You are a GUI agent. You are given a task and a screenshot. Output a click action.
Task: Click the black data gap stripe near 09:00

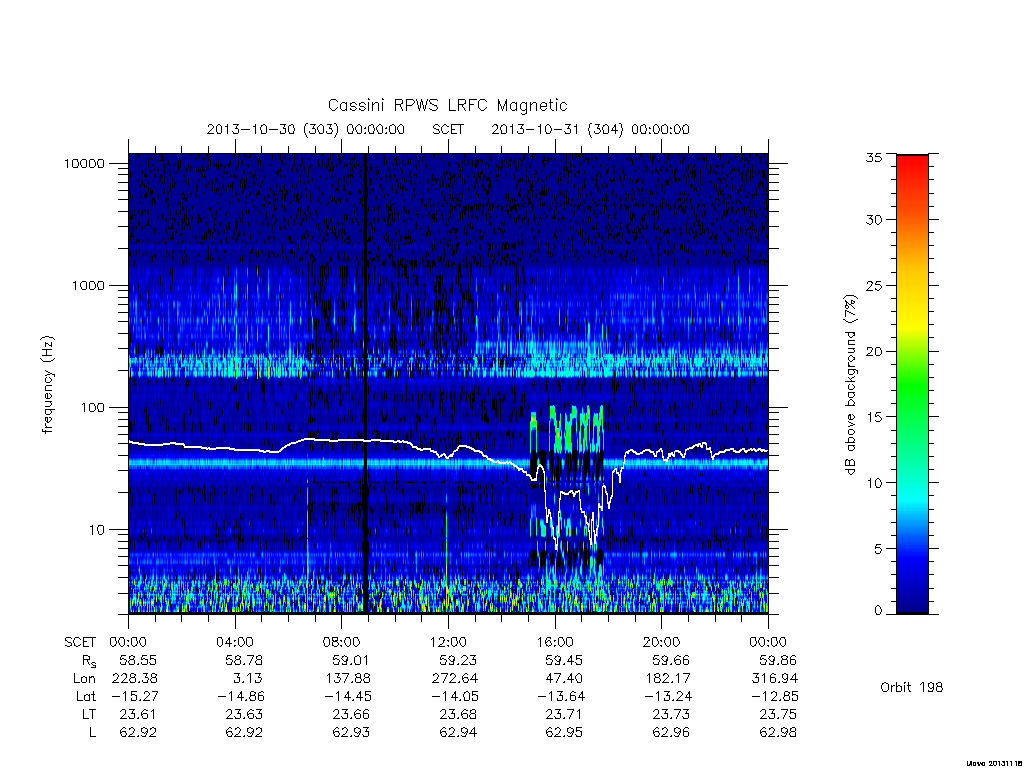pyautogui.click(x=365, y=384)
